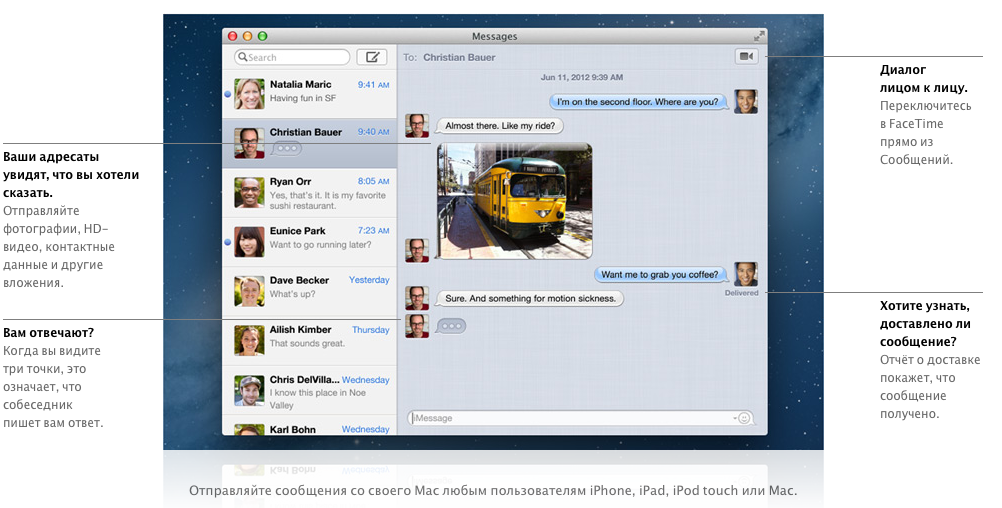This screenshot has height=508, width=1002.
Task: Click the 'What's up?' message preview
Action: tap(292, 294)
